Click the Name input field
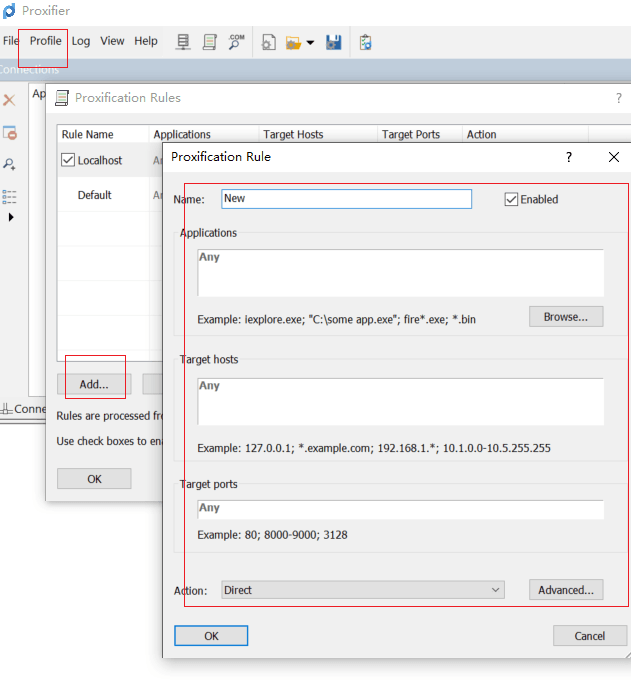The image size is (631, 680). (347, 199)
